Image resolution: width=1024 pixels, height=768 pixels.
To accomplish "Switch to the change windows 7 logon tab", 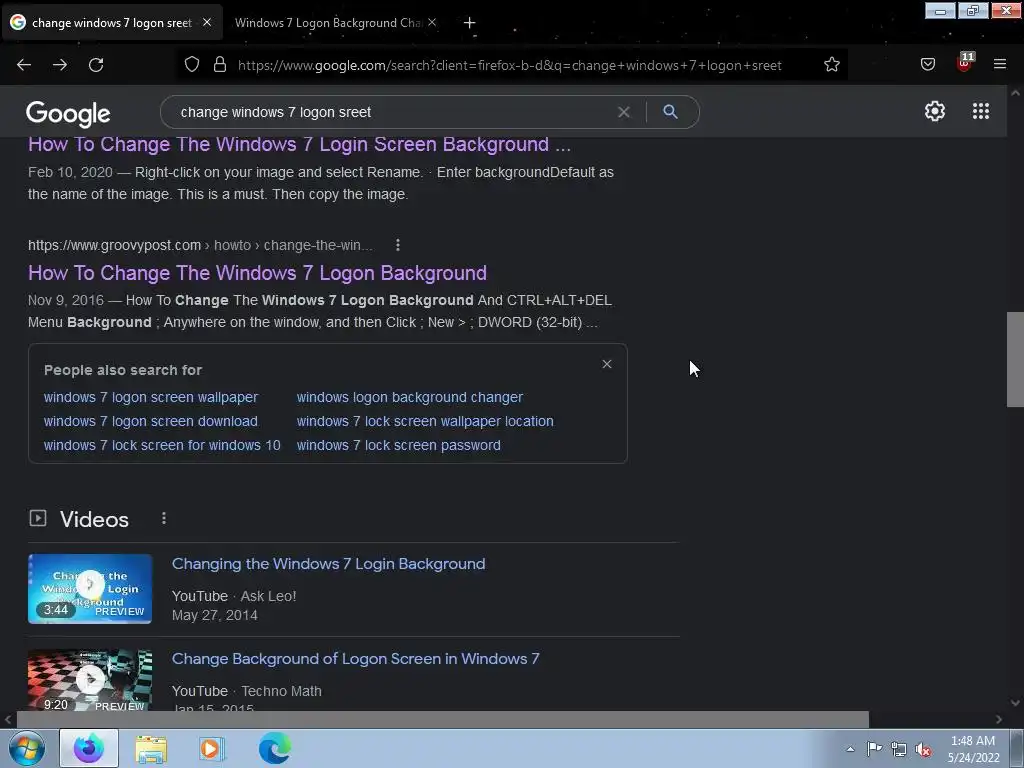I will coord(112,23).
